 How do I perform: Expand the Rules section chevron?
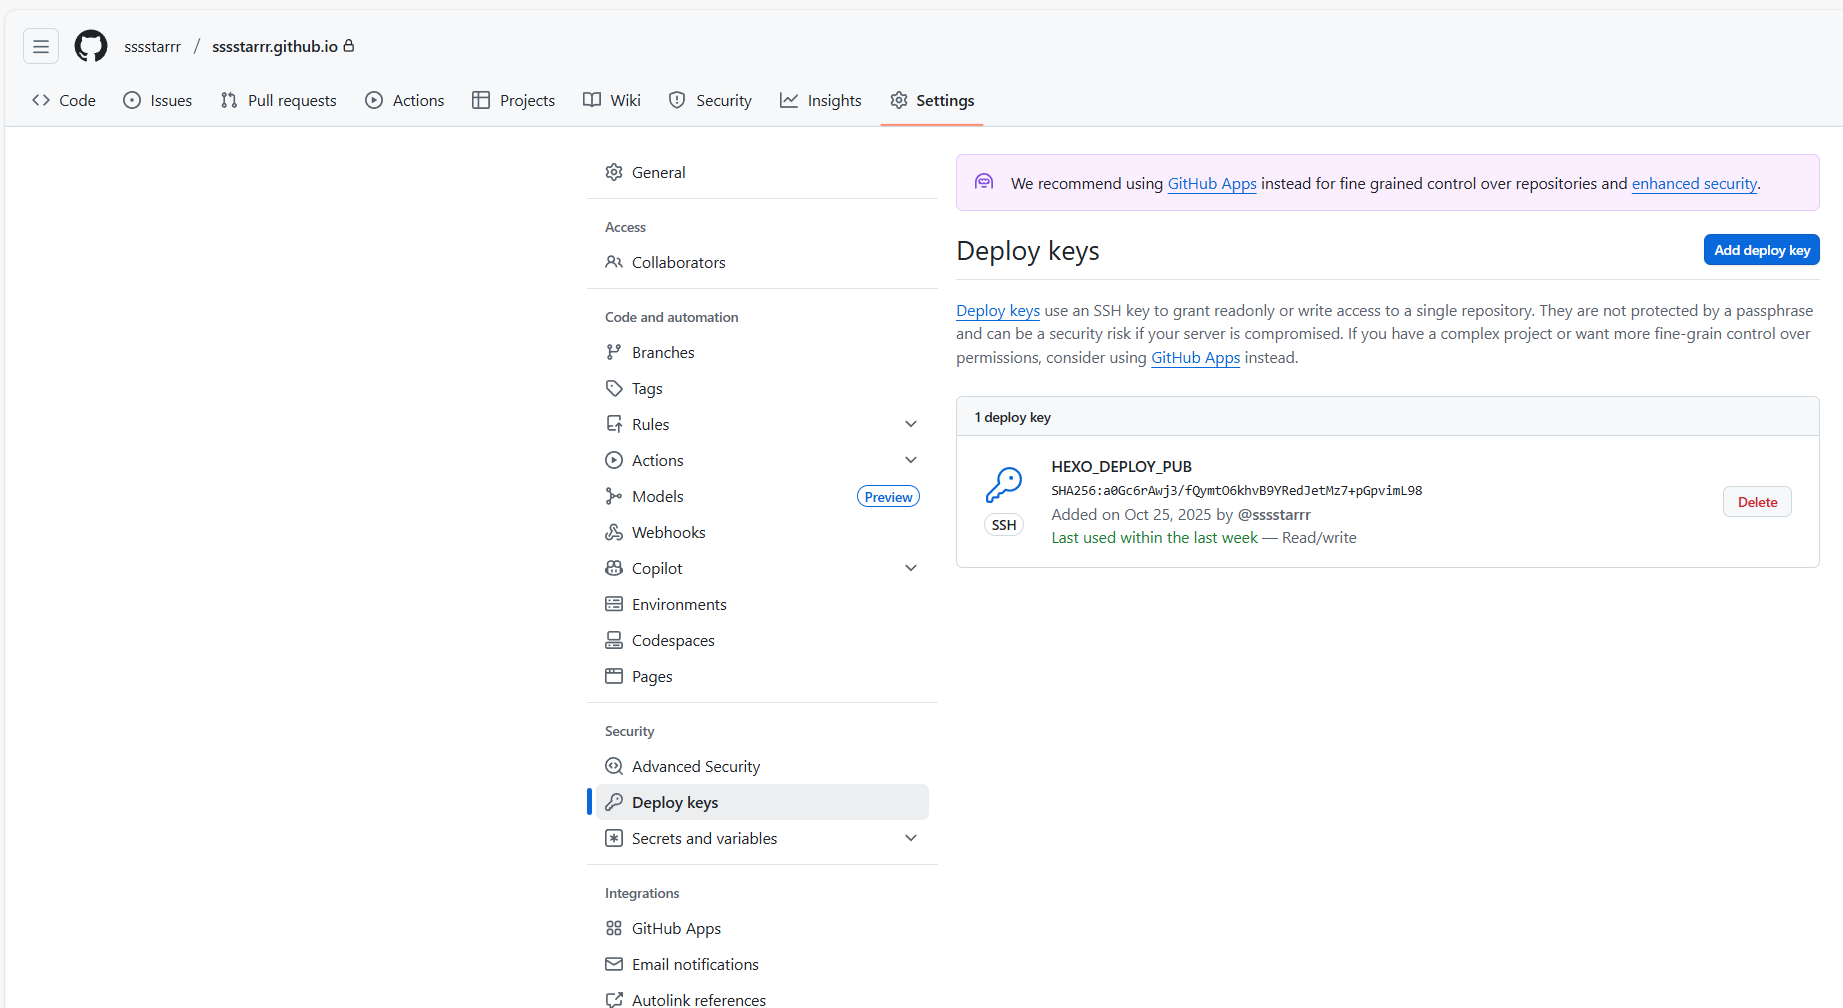coord(910,424)
